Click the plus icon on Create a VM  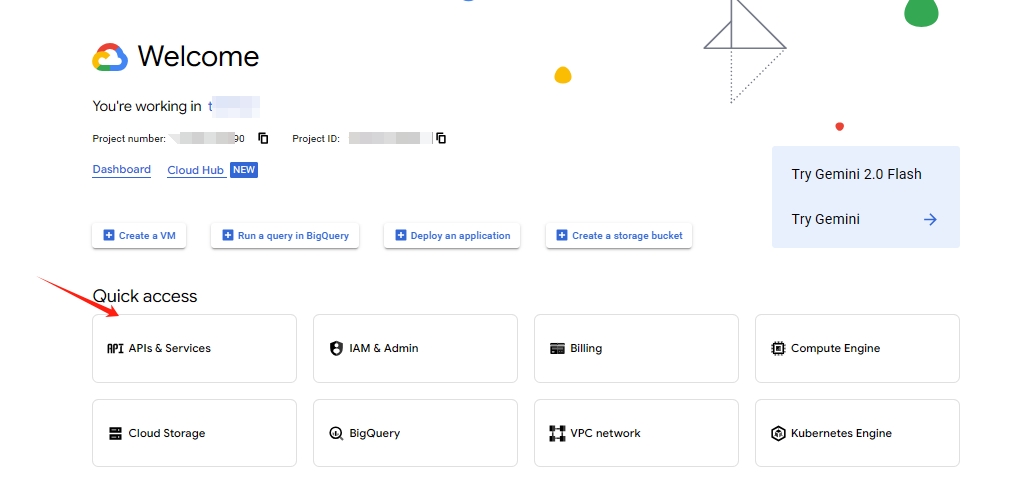coord(108,235)
